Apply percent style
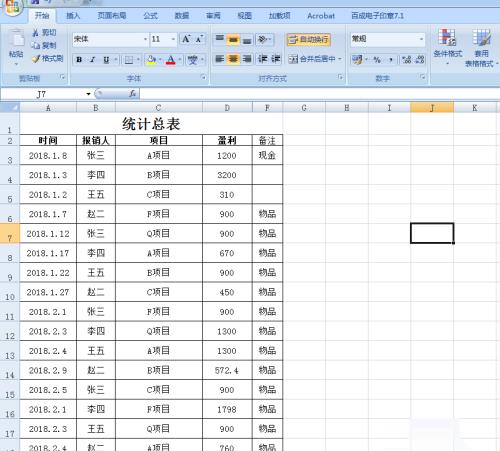 377,60
